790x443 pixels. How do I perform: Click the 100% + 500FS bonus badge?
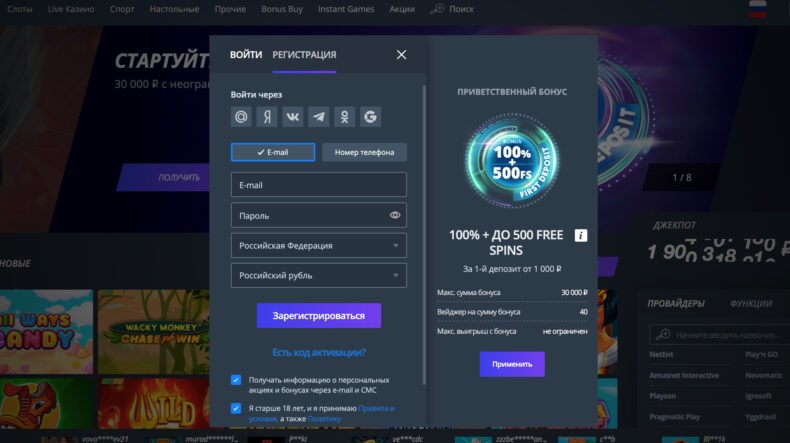click(512, 161)
